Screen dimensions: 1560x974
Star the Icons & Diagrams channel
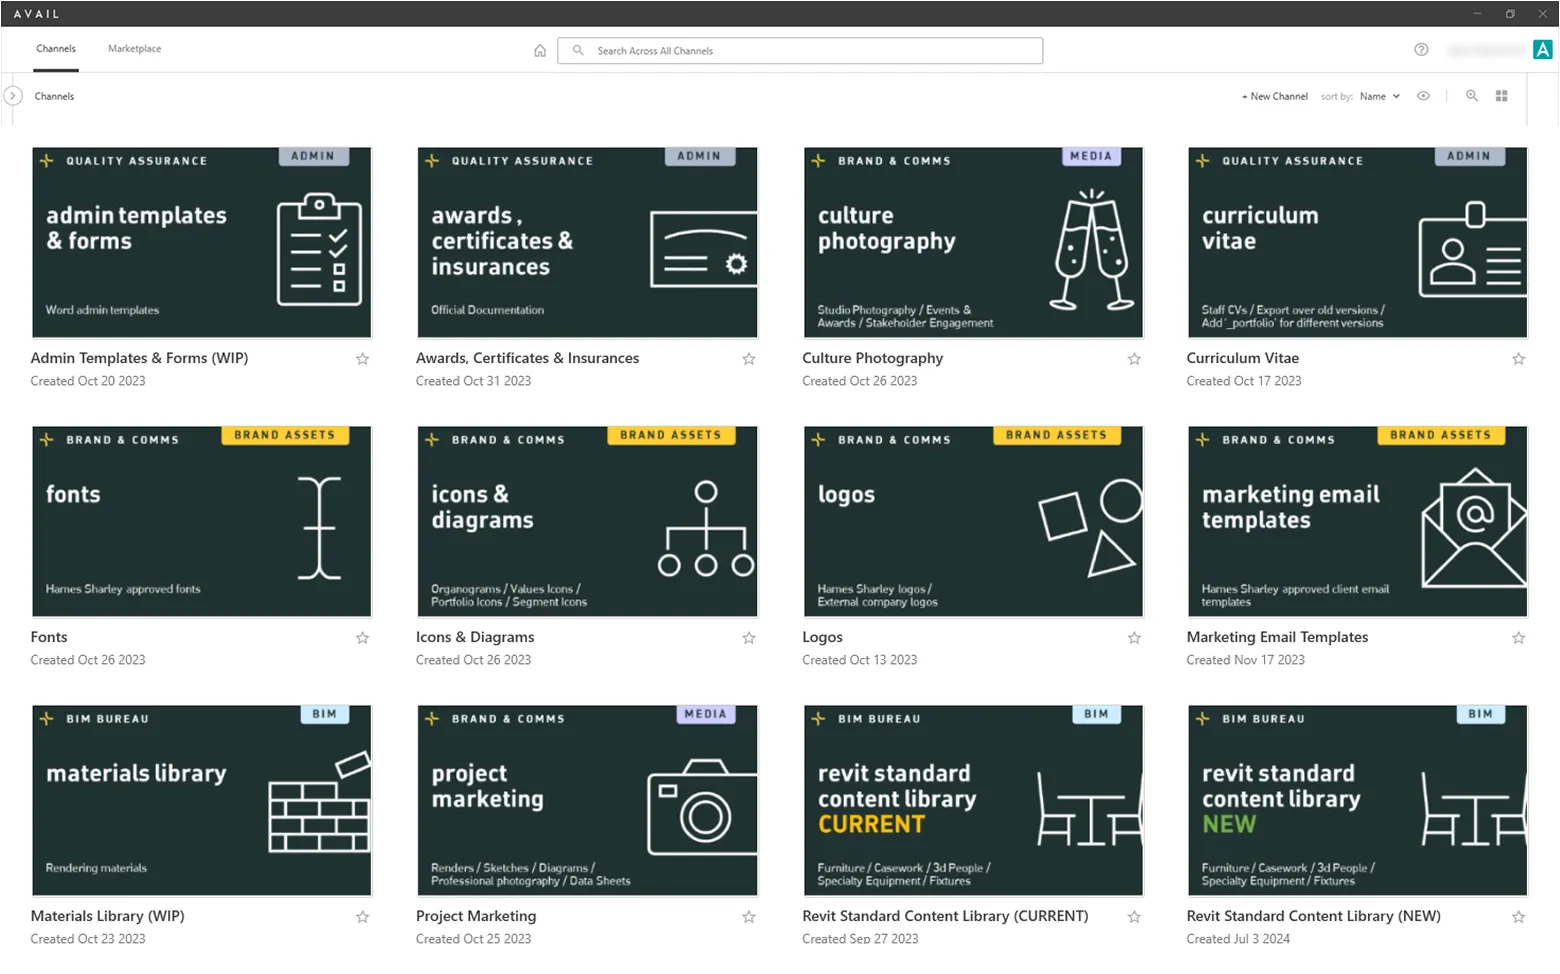[x=749, y=638]
